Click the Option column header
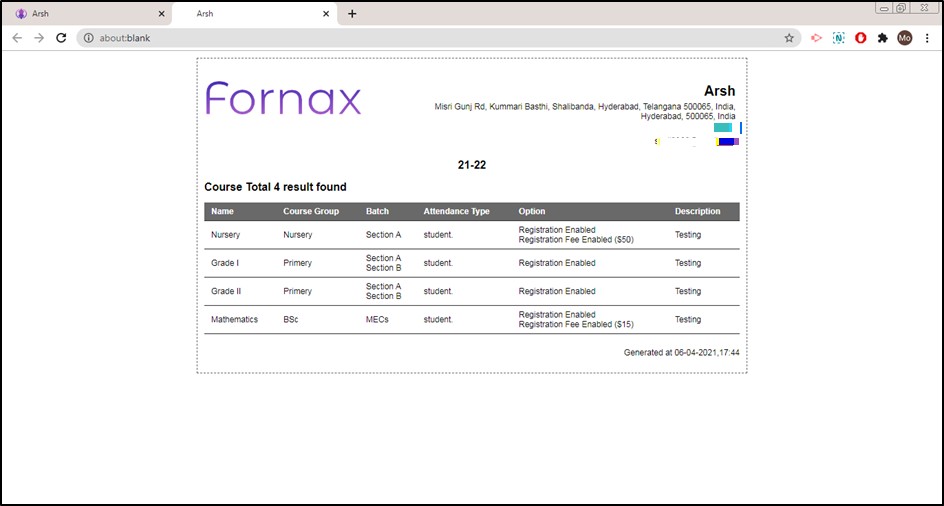Viewport: 944px width, 506px height. [x=532, y=211]
